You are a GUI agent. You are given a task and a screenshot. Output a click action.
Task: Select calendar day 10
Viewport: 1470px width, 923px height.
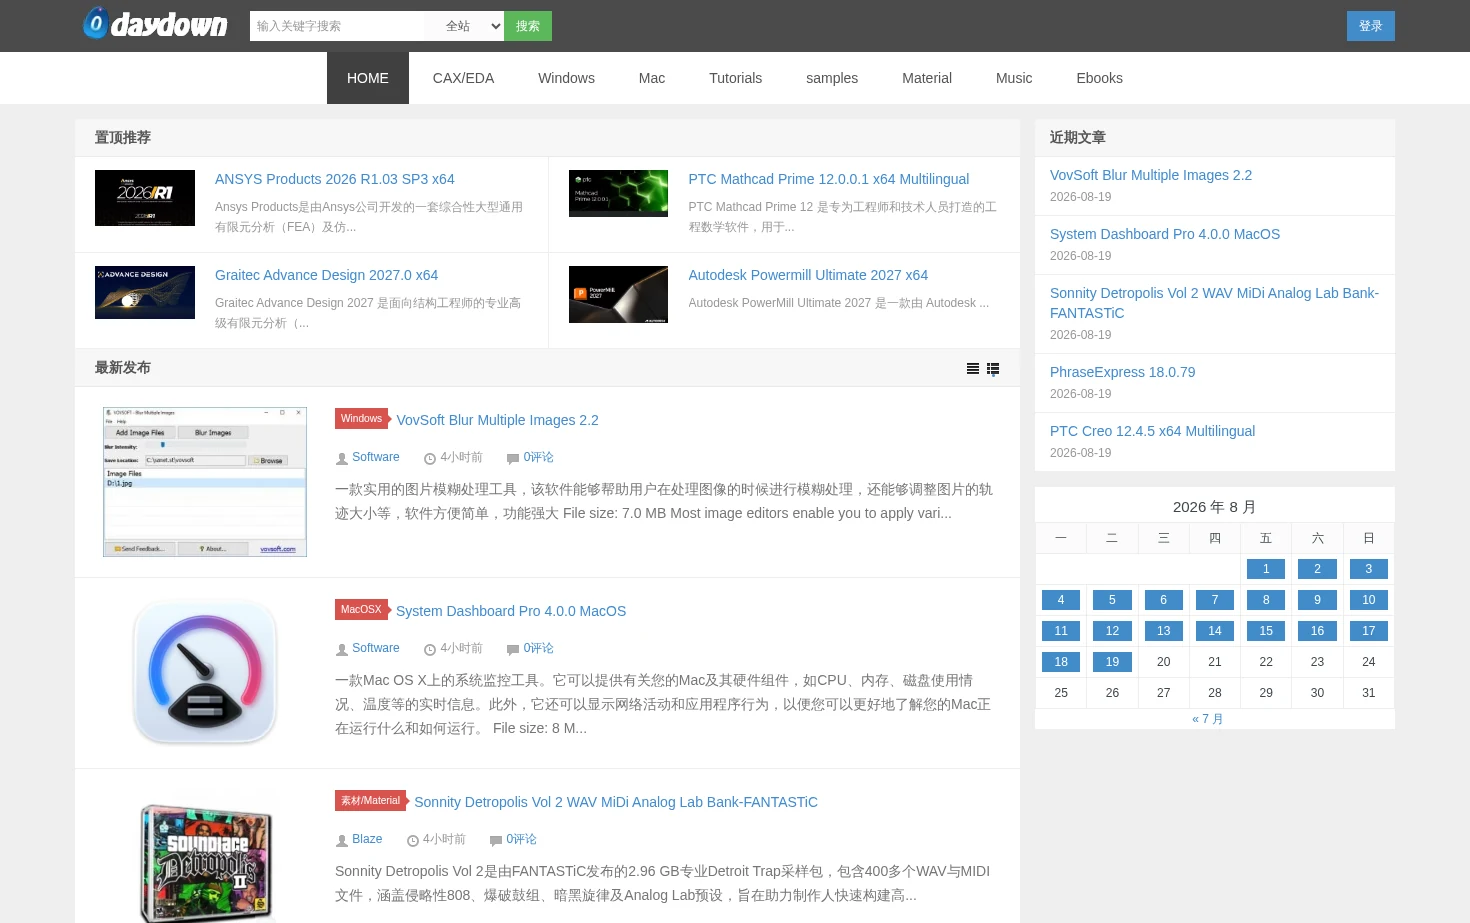(x=1369, y=600)
